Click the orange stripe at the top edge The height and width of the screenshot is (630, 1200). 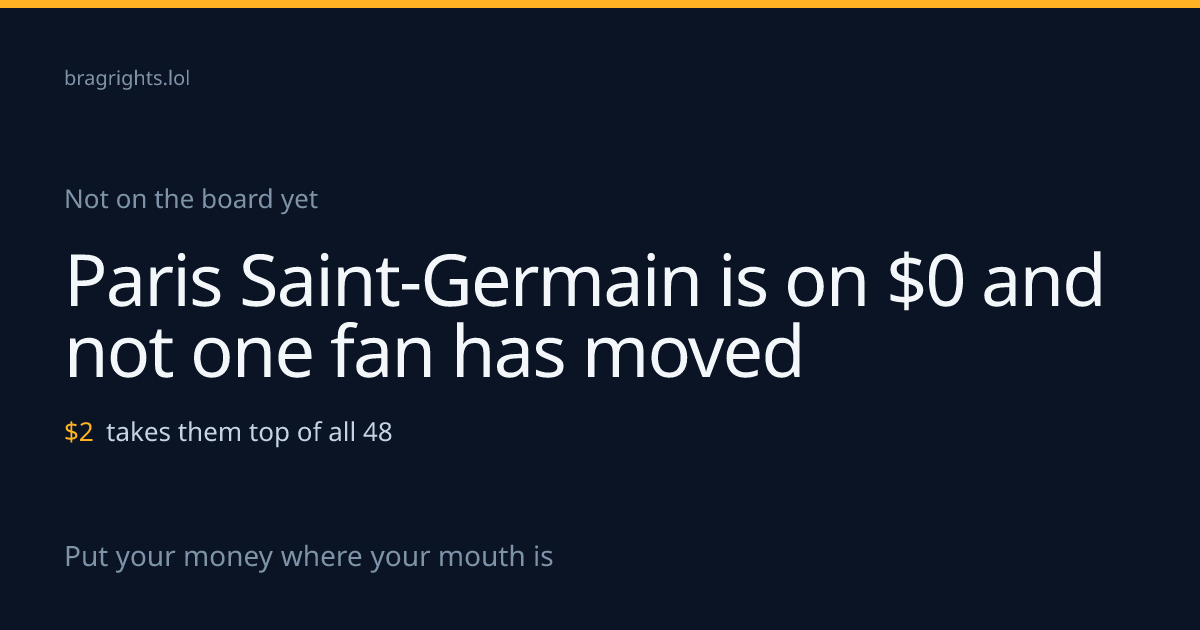click(600, 4)
